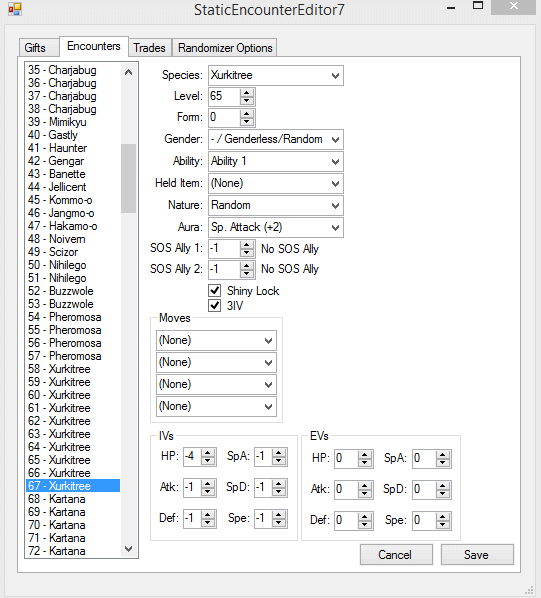Select encounter 66 - Xurkitree
This screenshot has height=598, width=541.
(x=73, y=473)
